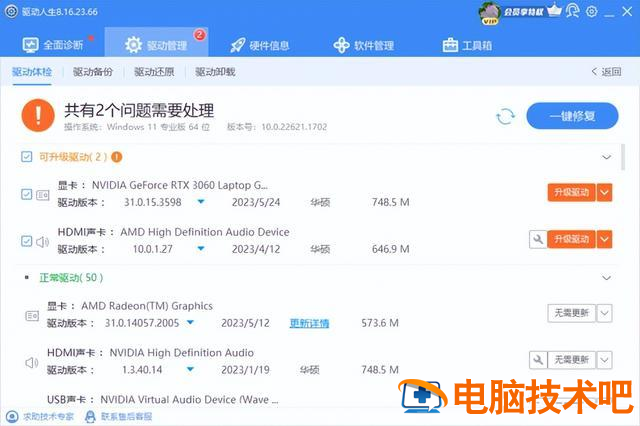This screenshot has height=426, width=640.
Task: Click 无需更新 for NVIDIA High Definition Audio
Action: (571, 360)
